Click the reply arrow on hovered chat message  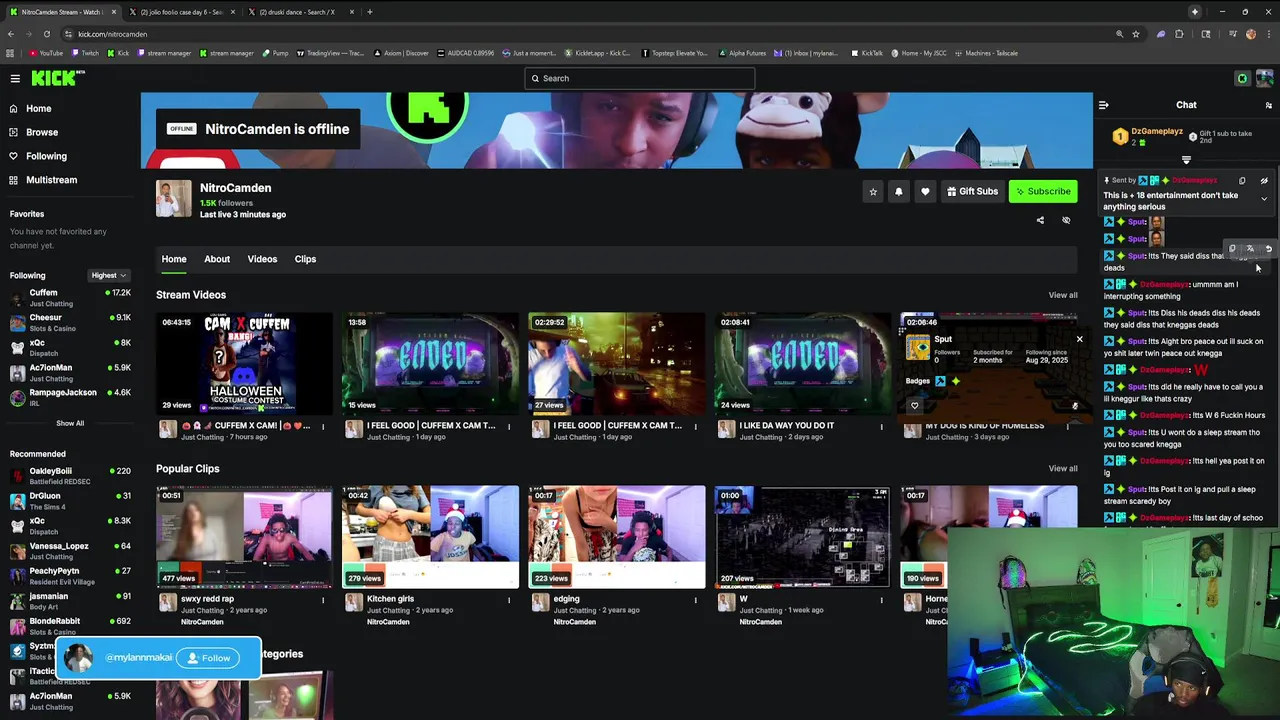[1268, 249]
